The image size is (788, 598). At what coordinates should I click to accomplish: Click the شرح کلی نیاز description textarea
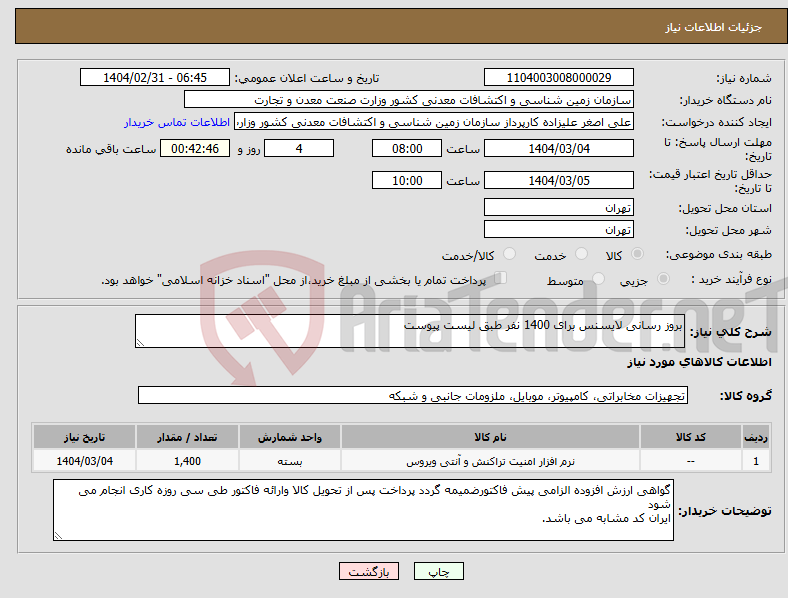point(410,331)
